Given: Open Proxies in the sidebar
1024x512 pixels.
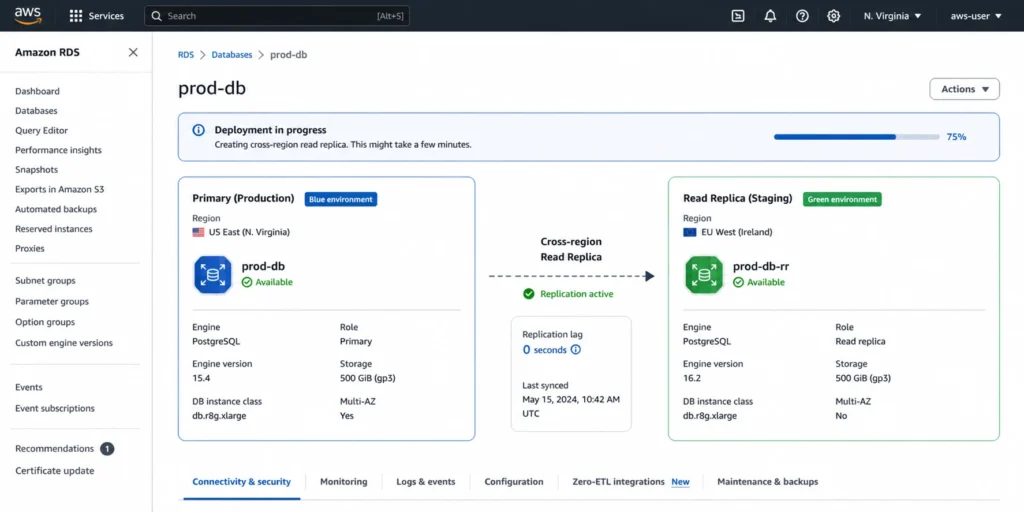Looking at the screenshot, I should pyautogui.click(x=30, y=248).
